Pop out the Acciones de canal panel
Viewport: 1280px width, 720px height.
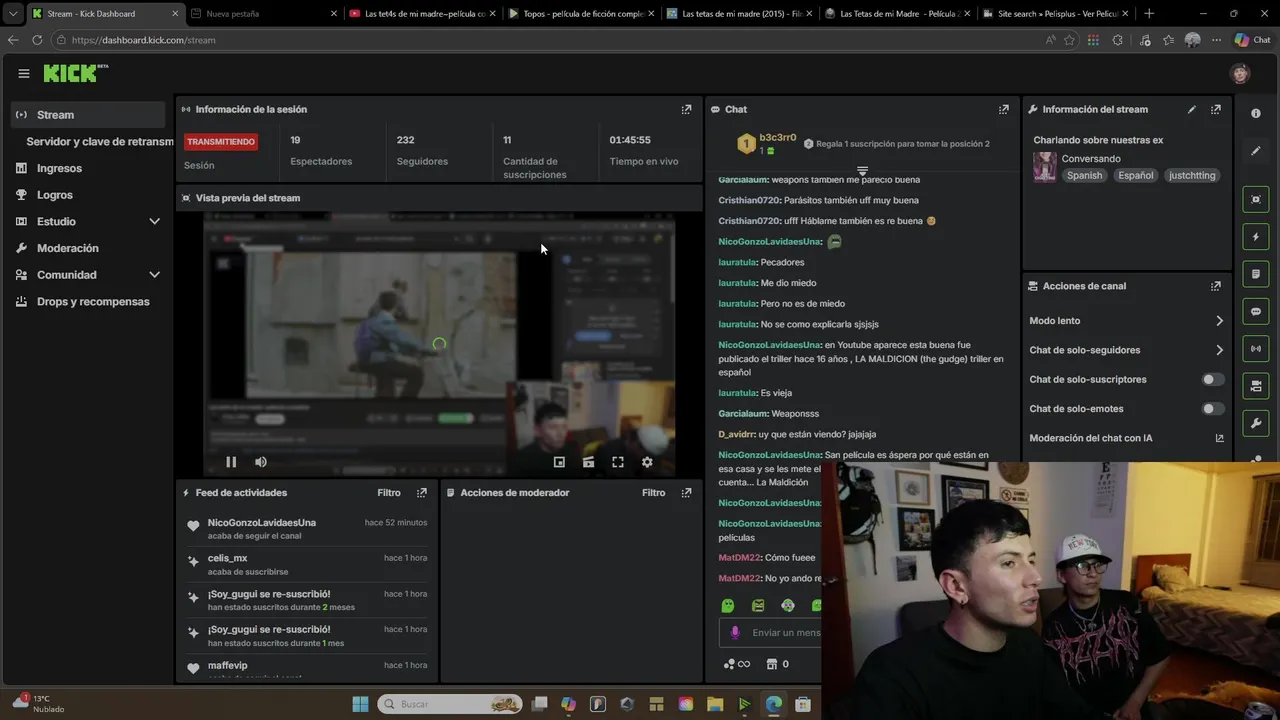1215,285
